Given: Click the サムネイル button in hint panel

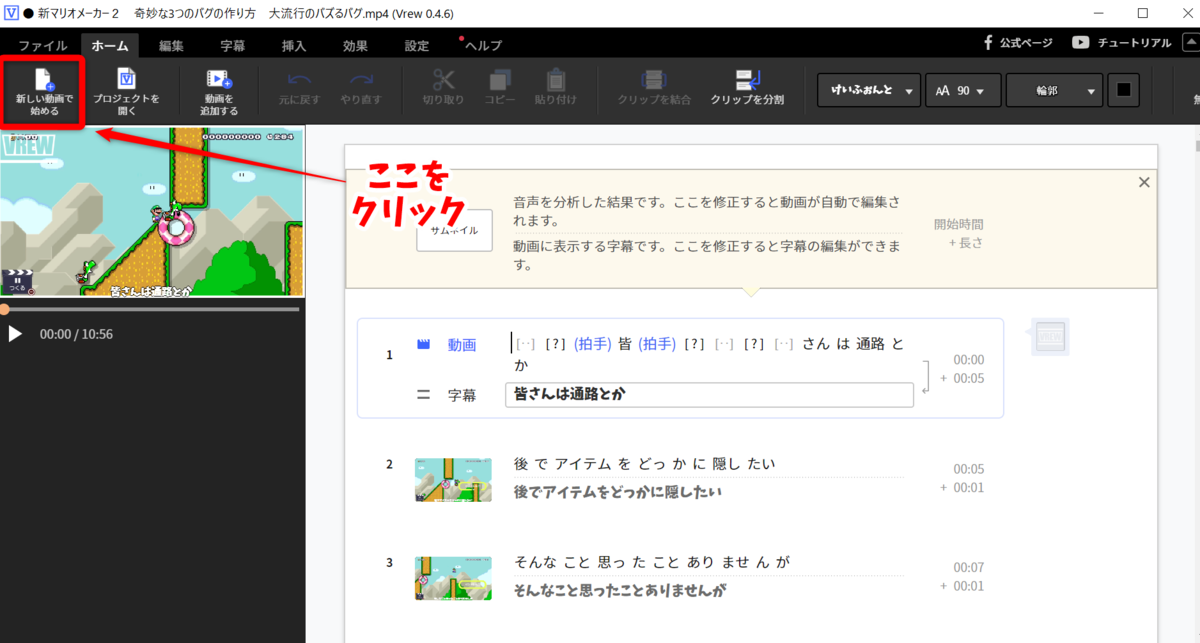Looking at the screenshot, I should click(x=455, y=230).
